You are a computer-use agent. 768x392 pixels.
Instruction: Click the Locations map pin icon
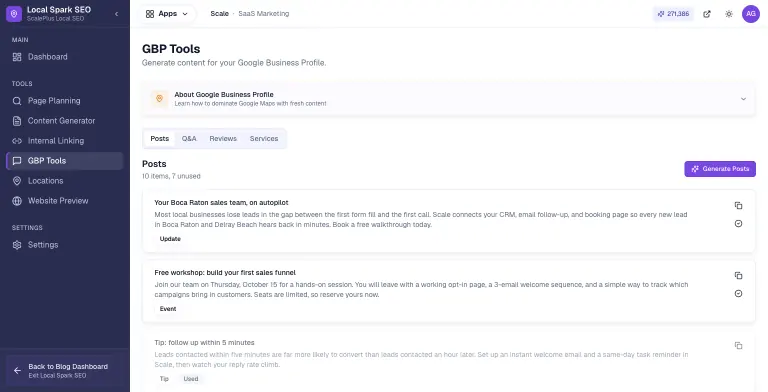[x=17, y=181]
